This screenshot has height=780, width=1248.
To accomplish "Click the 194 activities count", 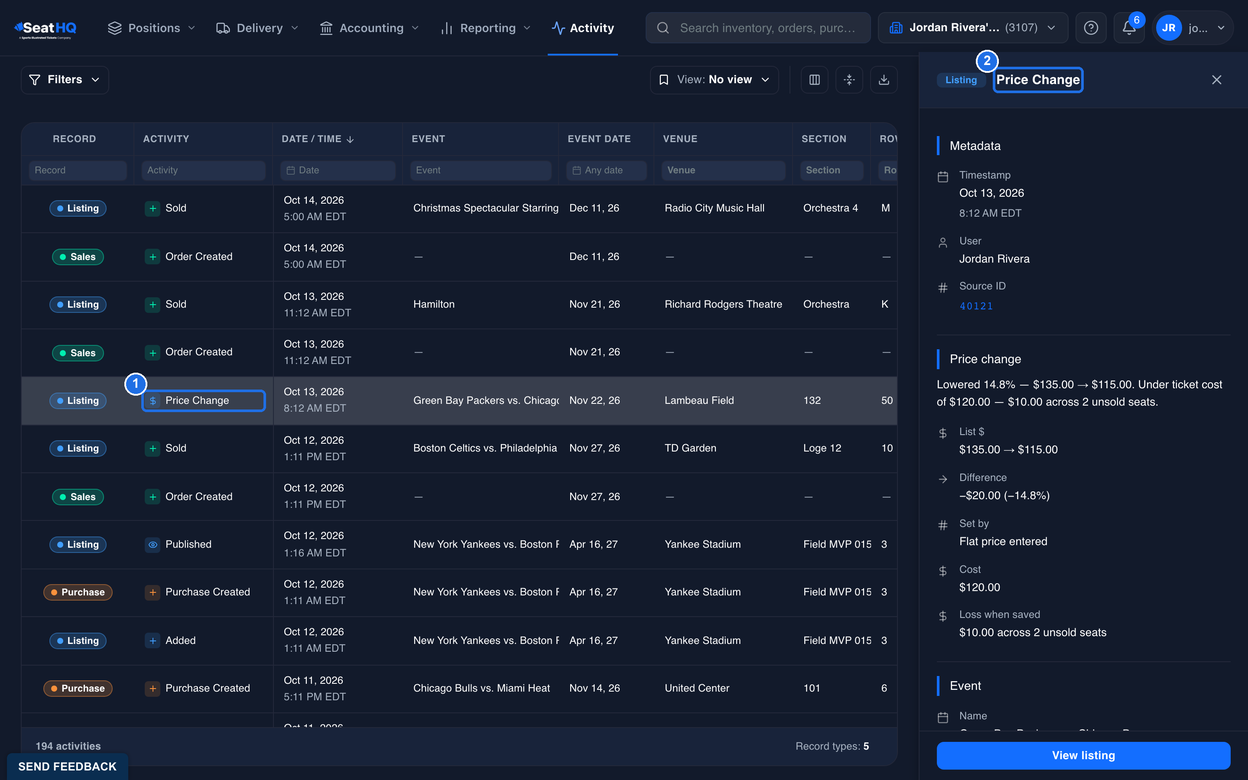I will [x=68, y=746].
